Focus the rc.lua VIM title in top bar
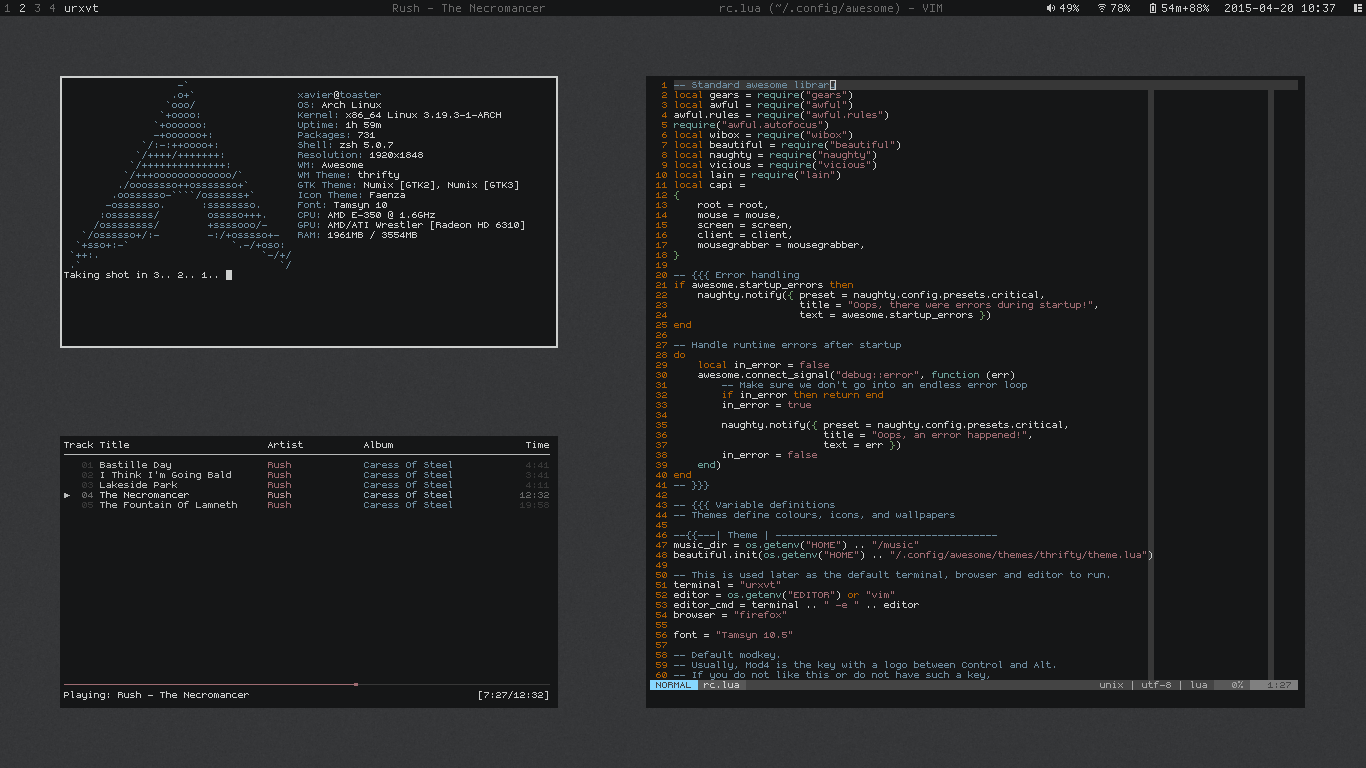 tap(831, 8)
